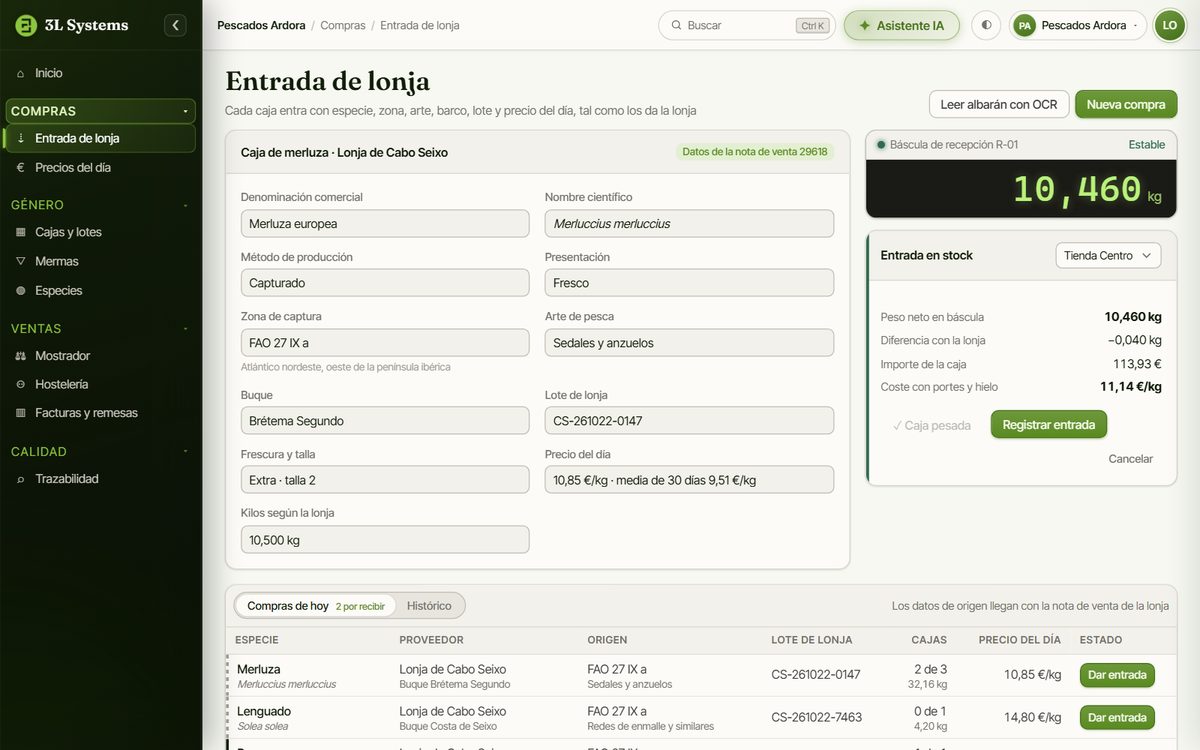
Task: Click the Presentación field
Action: (689, 283)
